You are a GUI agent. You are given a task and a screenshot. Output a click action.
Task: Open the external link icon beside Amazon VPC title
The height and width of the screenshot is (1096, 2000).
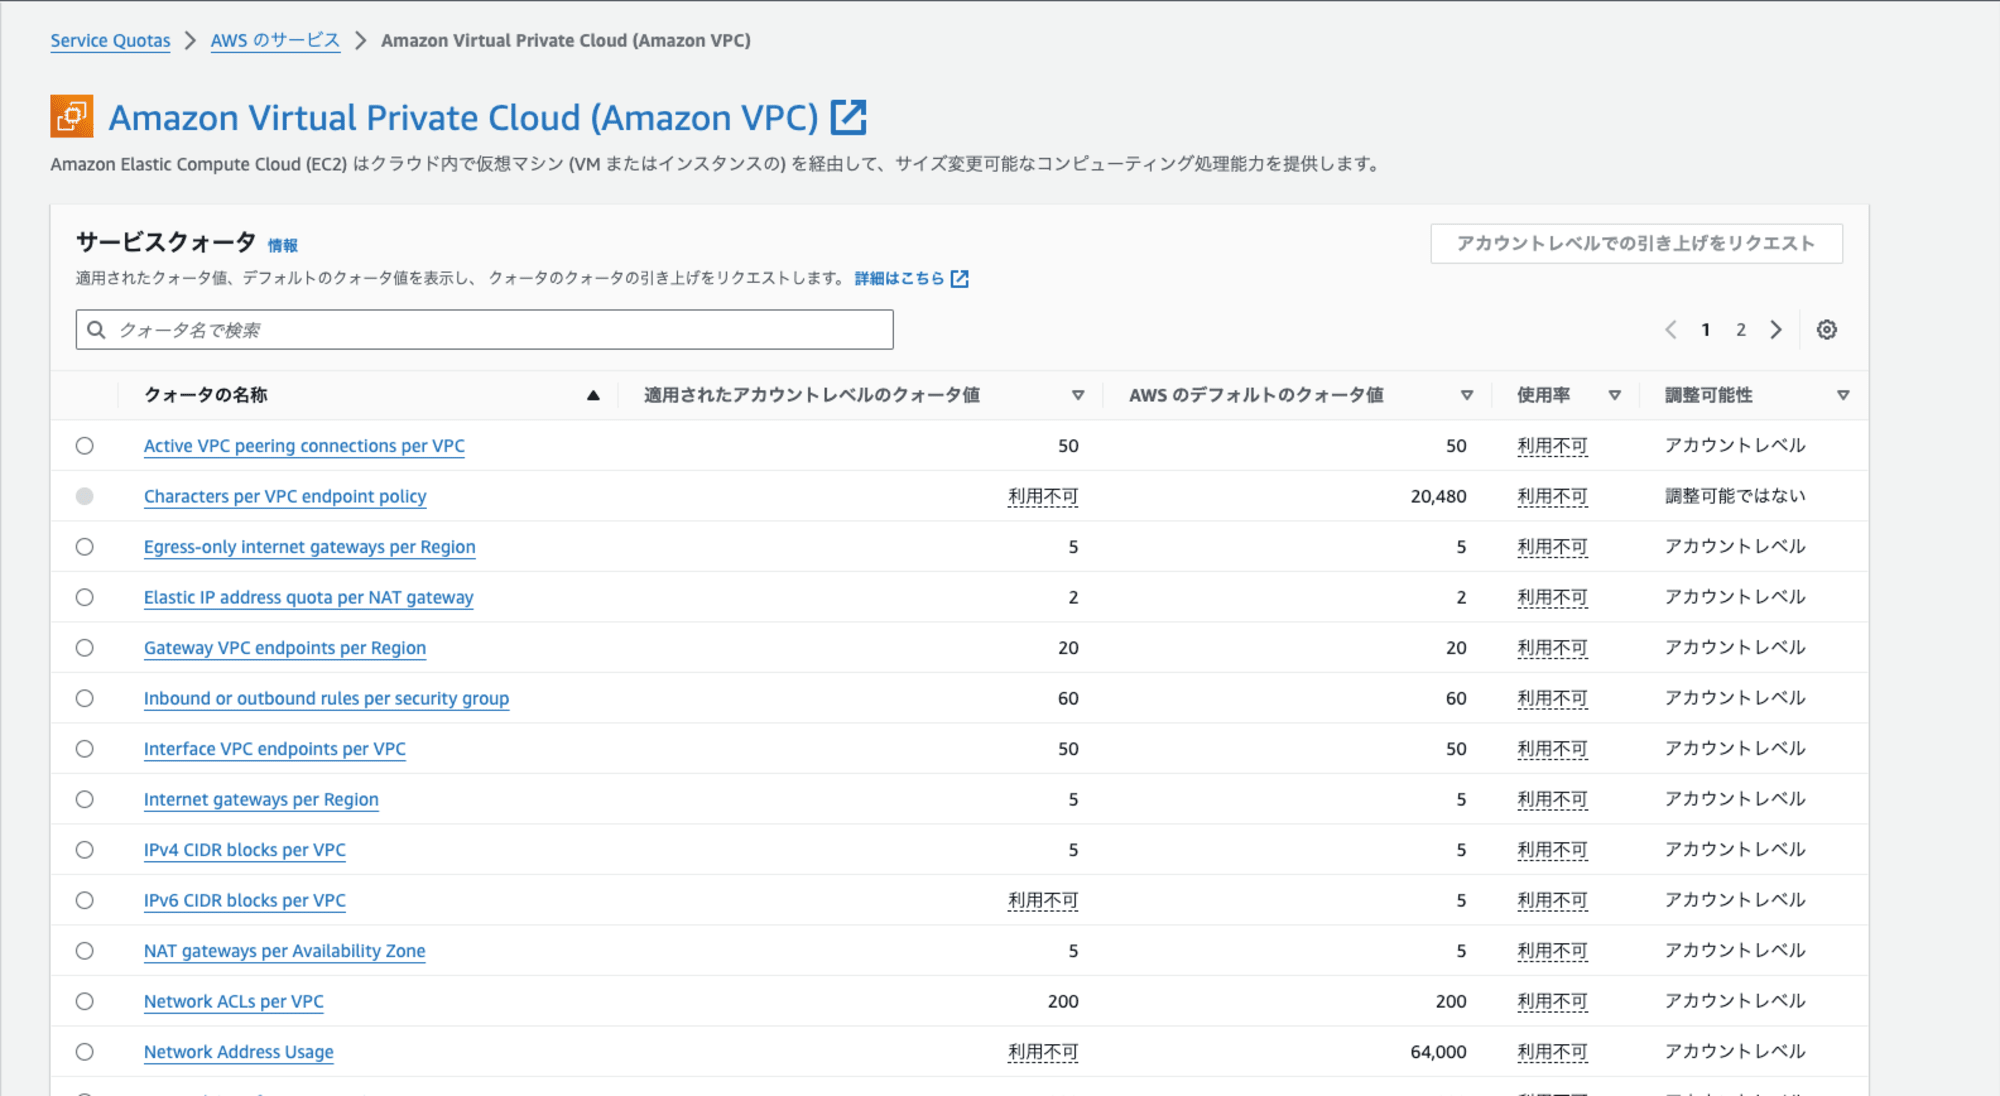[x=848, y=117]
